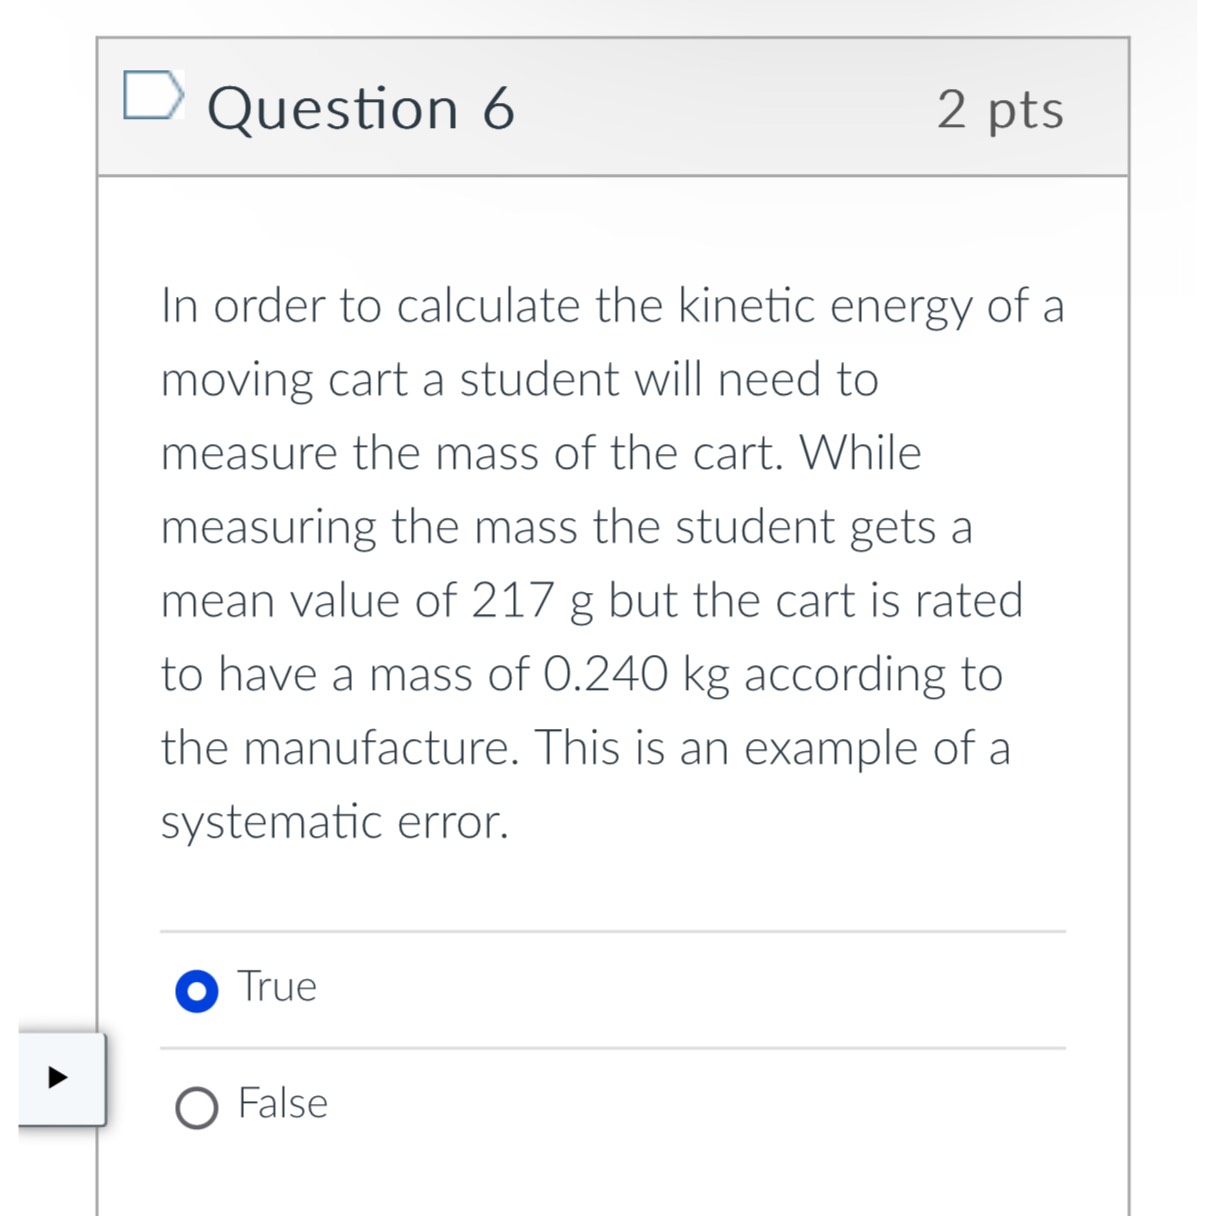
Task: Click the False answer option row
Action: pos(612,1106)
